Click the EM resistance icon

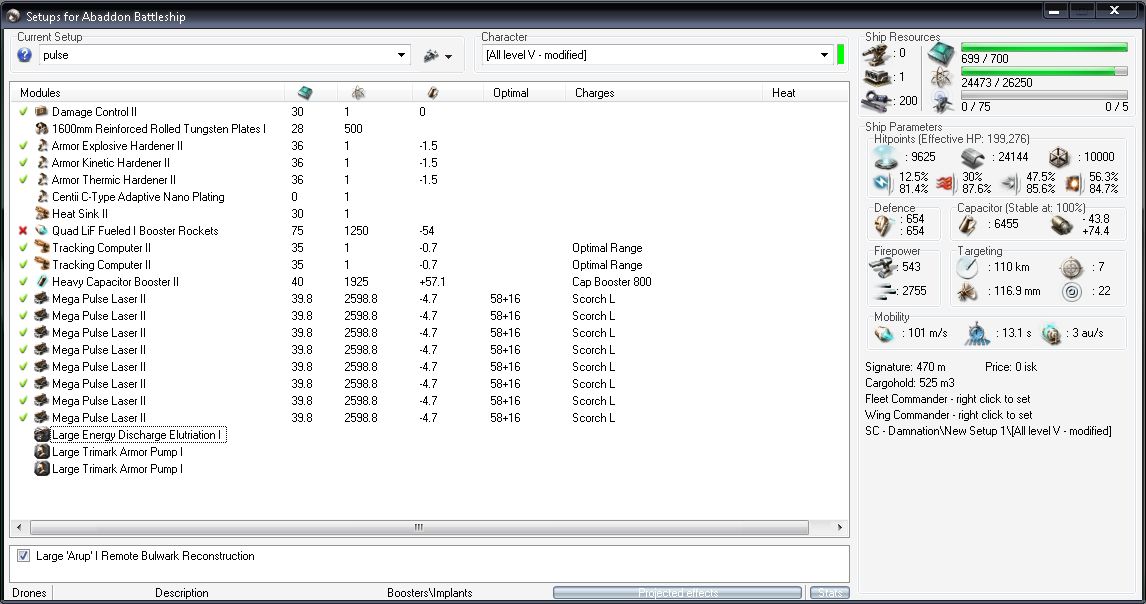[x=883, y=183]
